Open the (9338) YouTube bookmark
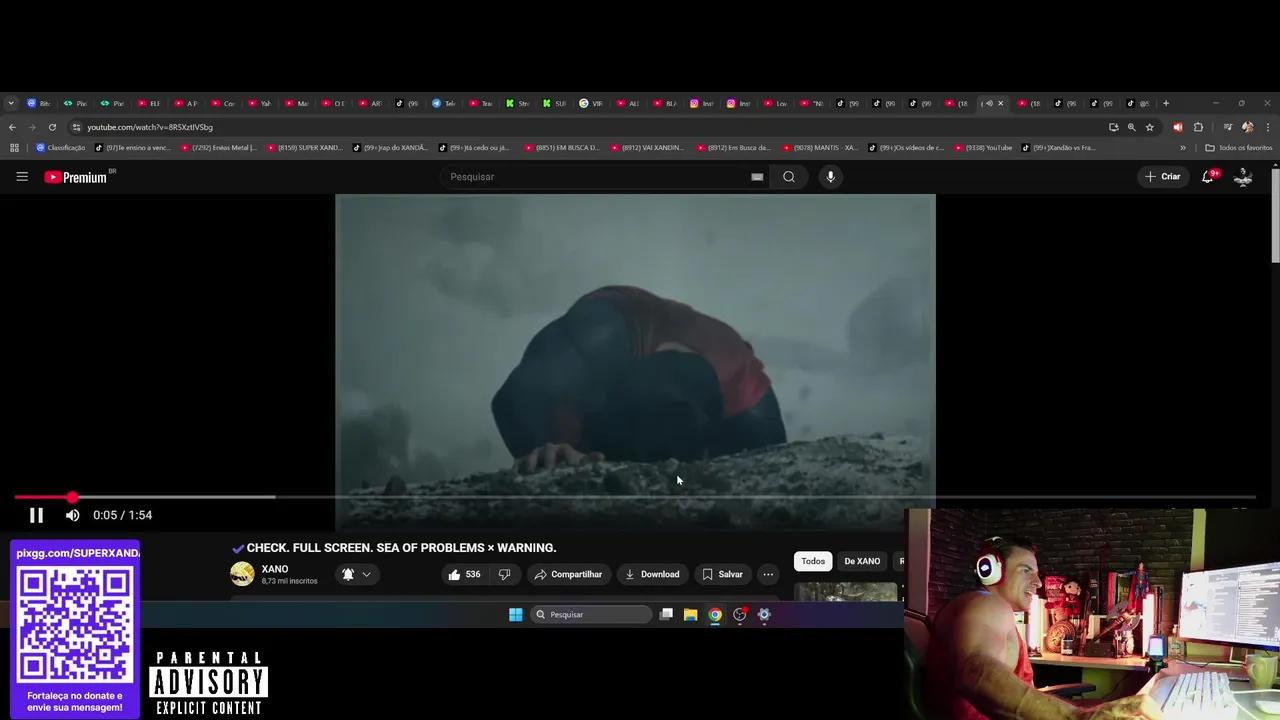 [x=984, y=148]
